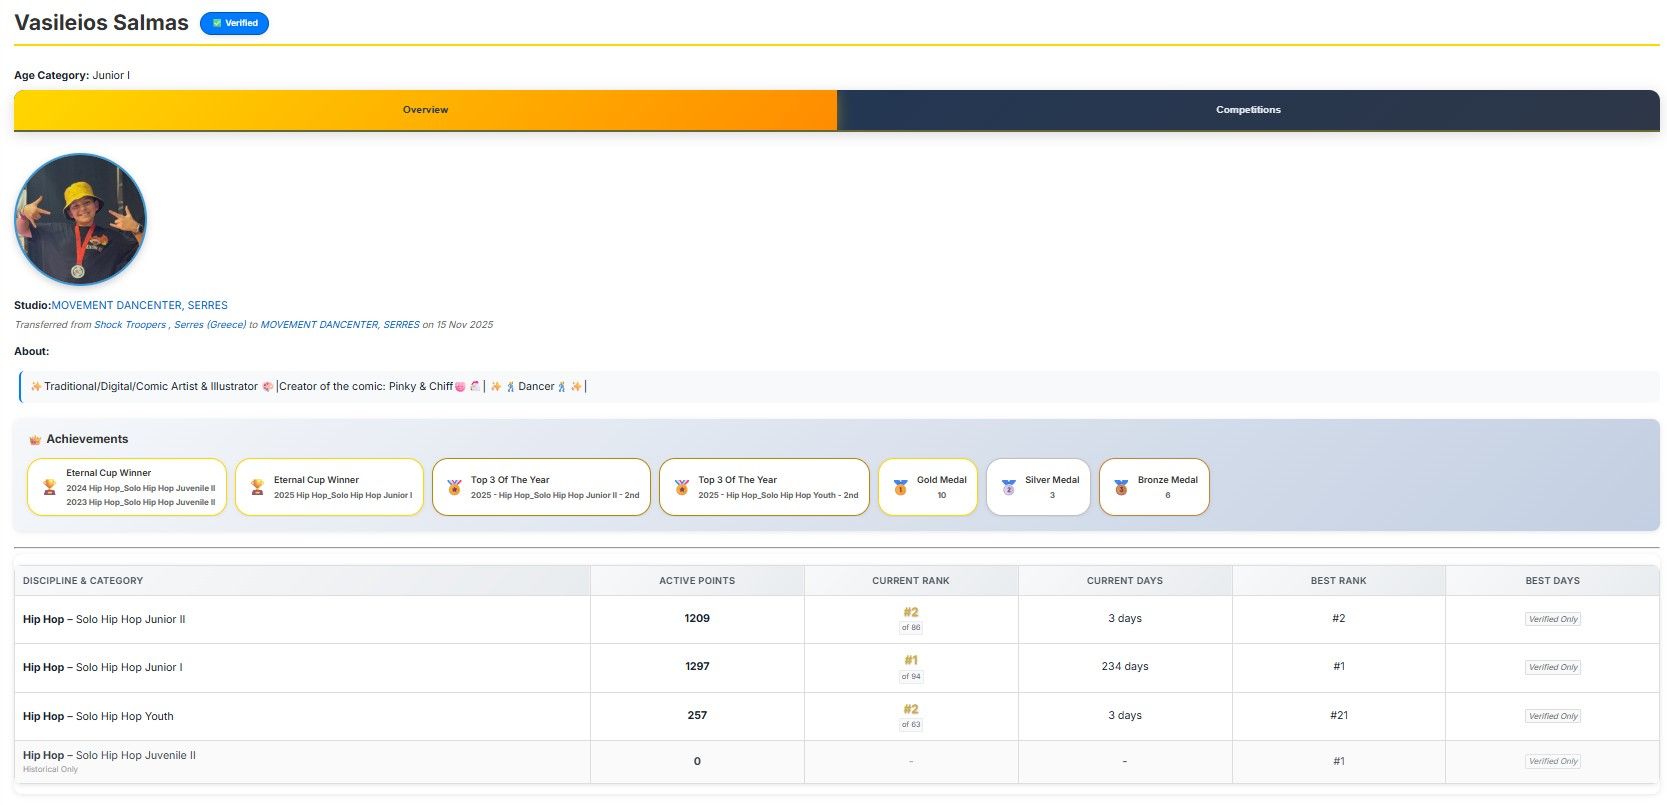The image size is (1667, 805).
Task: Click the dancer profile photo
Action: (80, 220)
